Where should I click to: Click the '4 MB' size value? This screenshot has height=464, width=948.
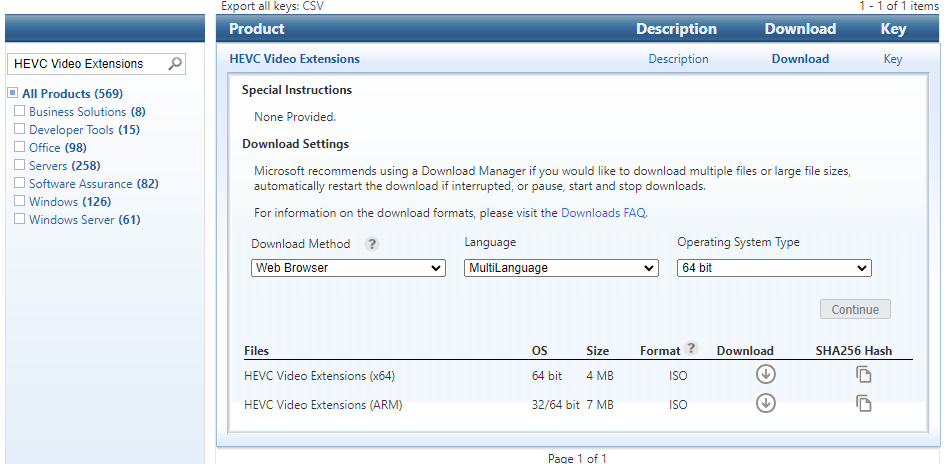click(x=600, y=376)
